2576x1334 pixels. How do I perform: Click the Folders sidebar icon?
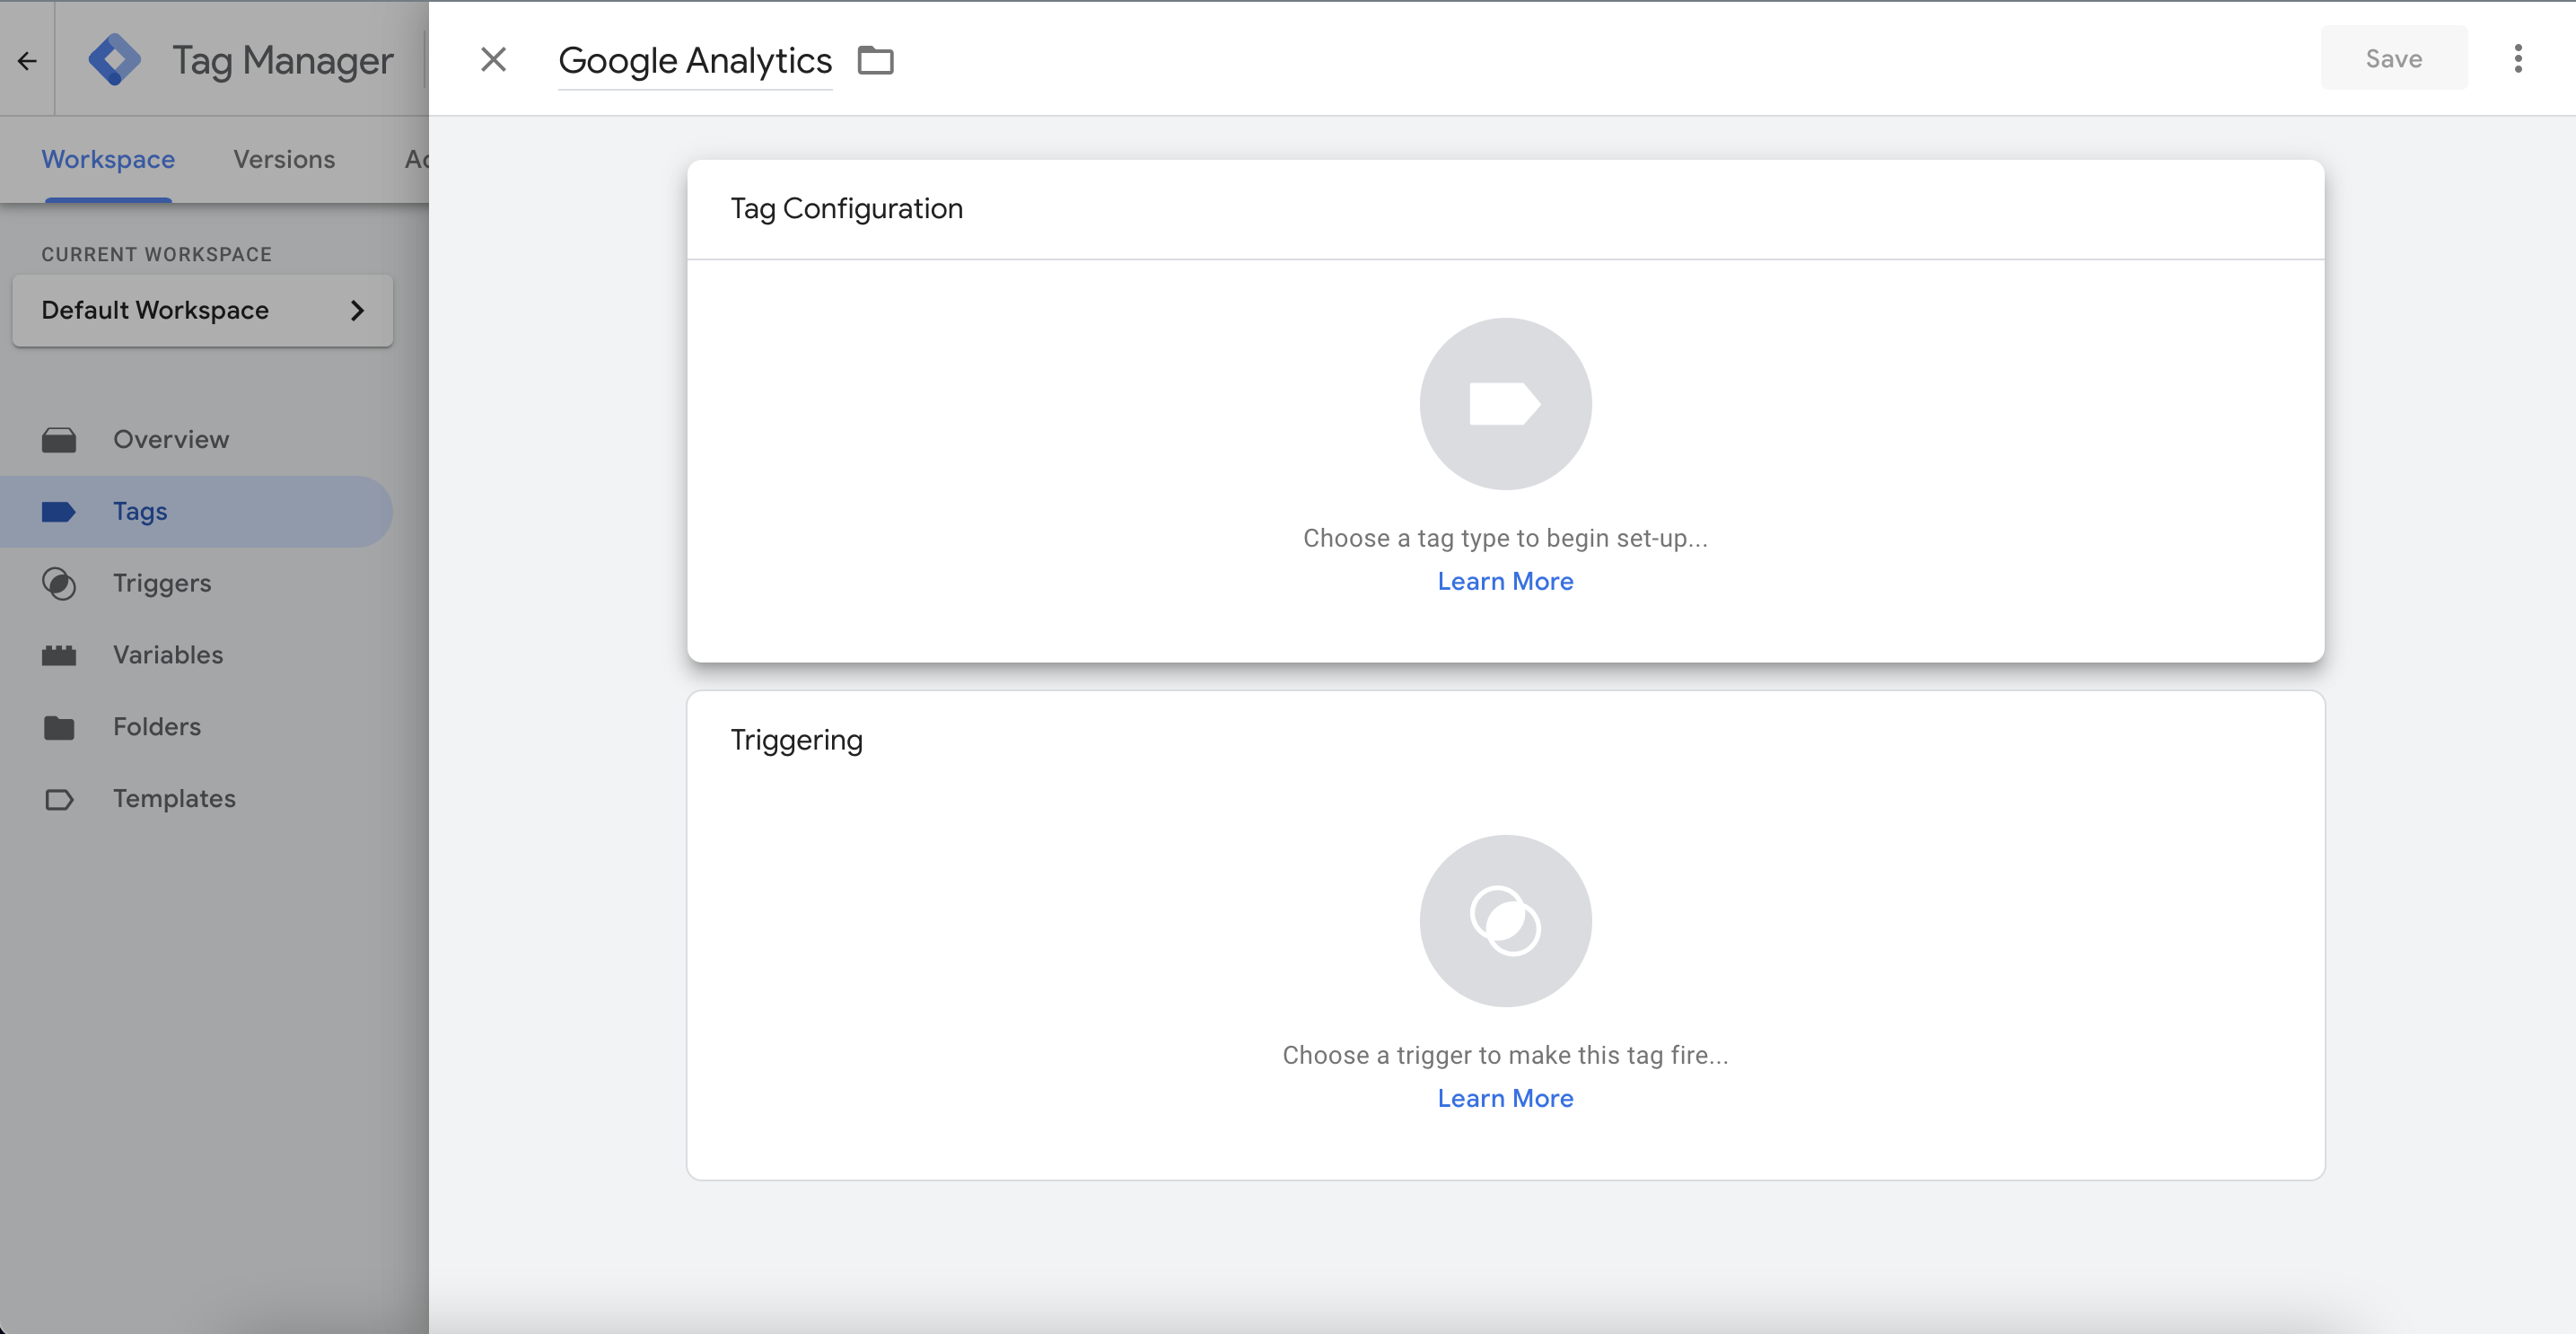pyautogui.click(x=59, y=724)
